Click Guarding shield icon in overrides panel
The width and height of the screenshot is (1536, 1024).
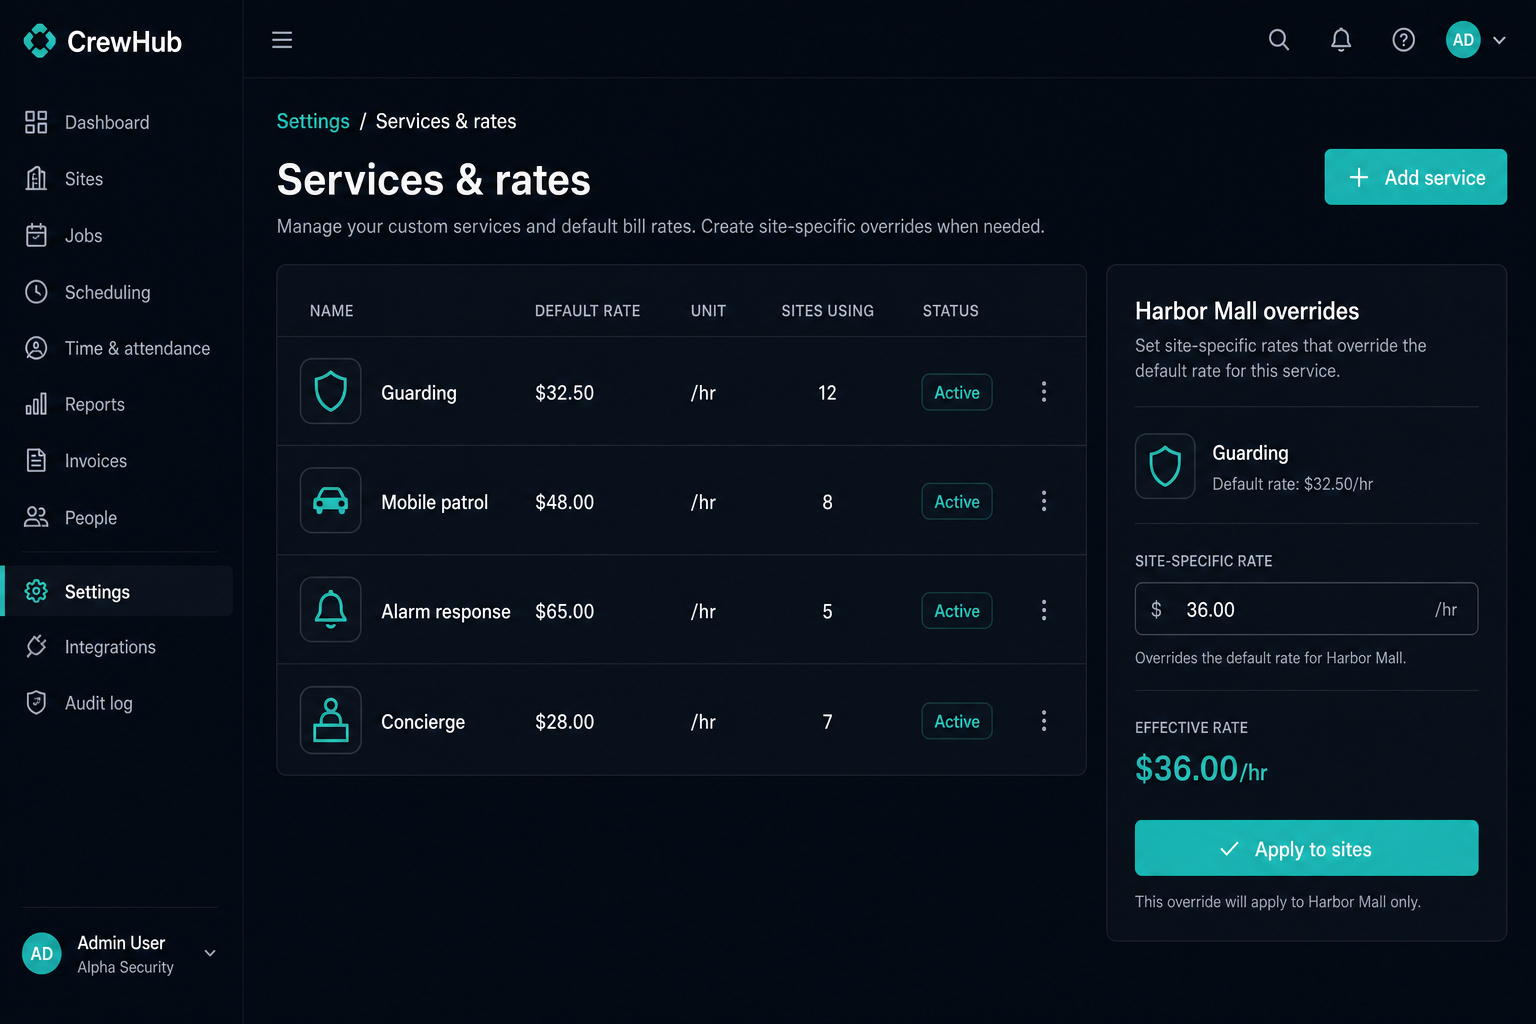(x=1165, y=466)
